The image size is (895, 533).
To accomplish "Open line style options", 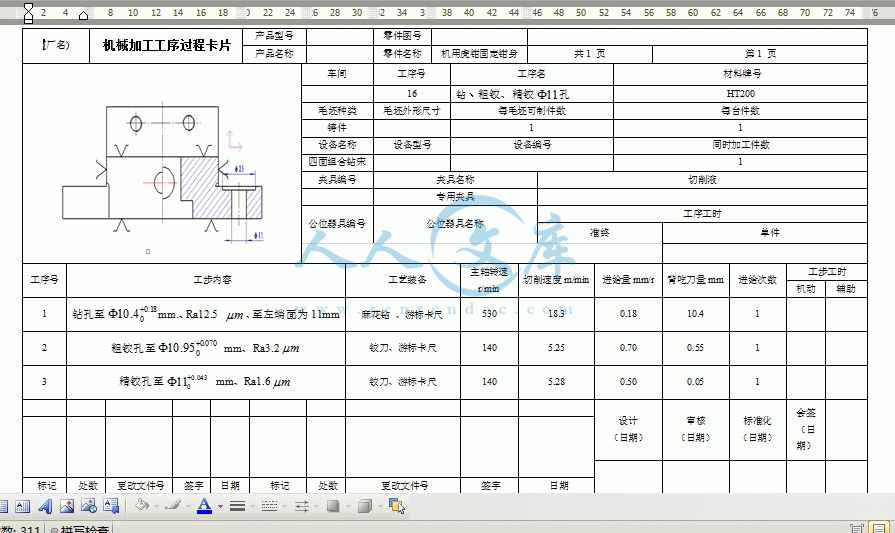I will [237, 506].
